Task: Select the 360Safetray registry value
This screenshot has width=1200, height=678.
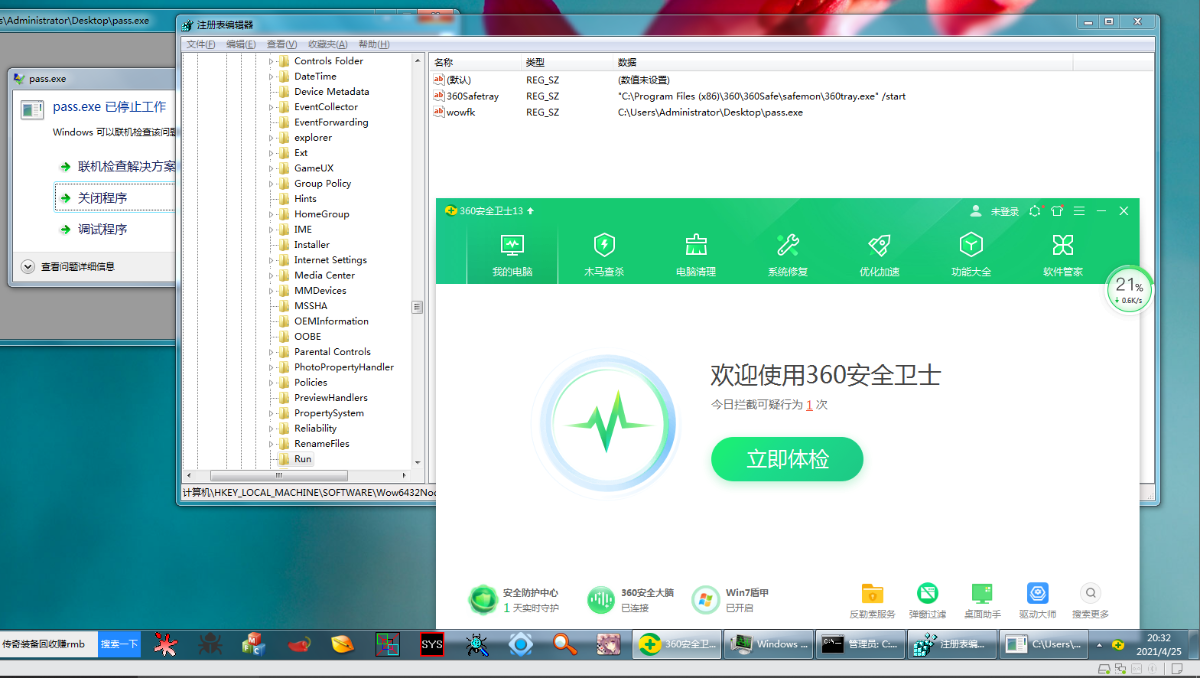Action: click(472, 97)
